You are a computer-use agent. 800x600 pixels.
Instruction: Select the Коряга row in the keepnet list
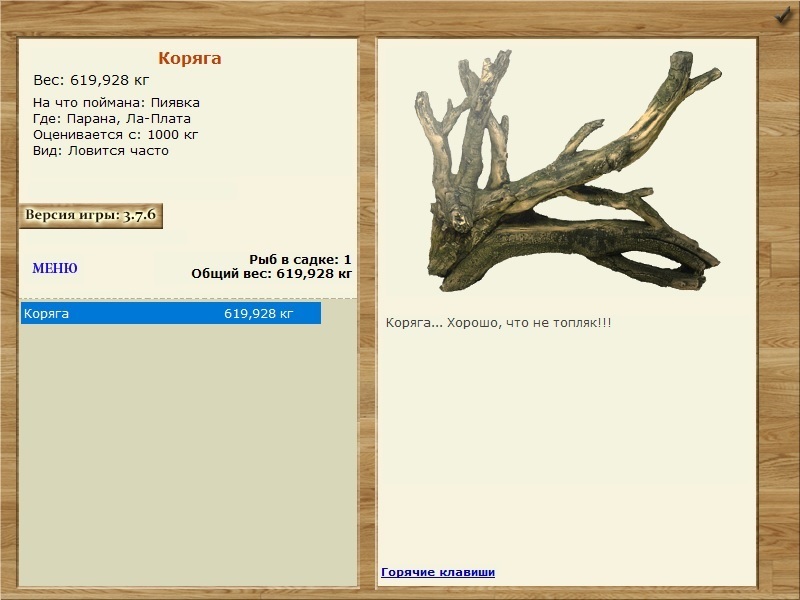pyautogui.click(x=171, y=313)
